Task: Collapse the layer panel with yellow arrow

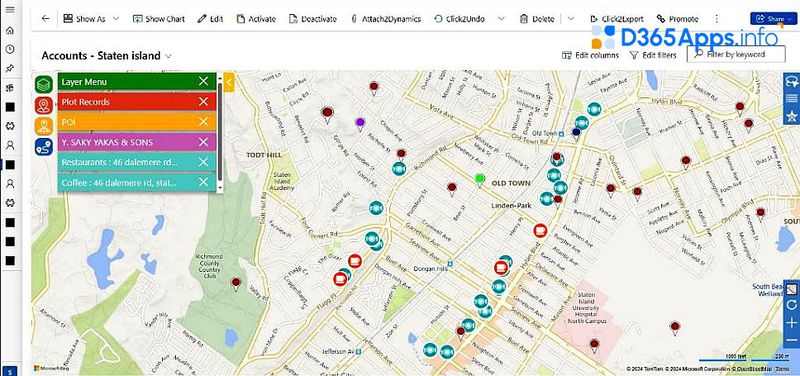Action: pos(229,82)
